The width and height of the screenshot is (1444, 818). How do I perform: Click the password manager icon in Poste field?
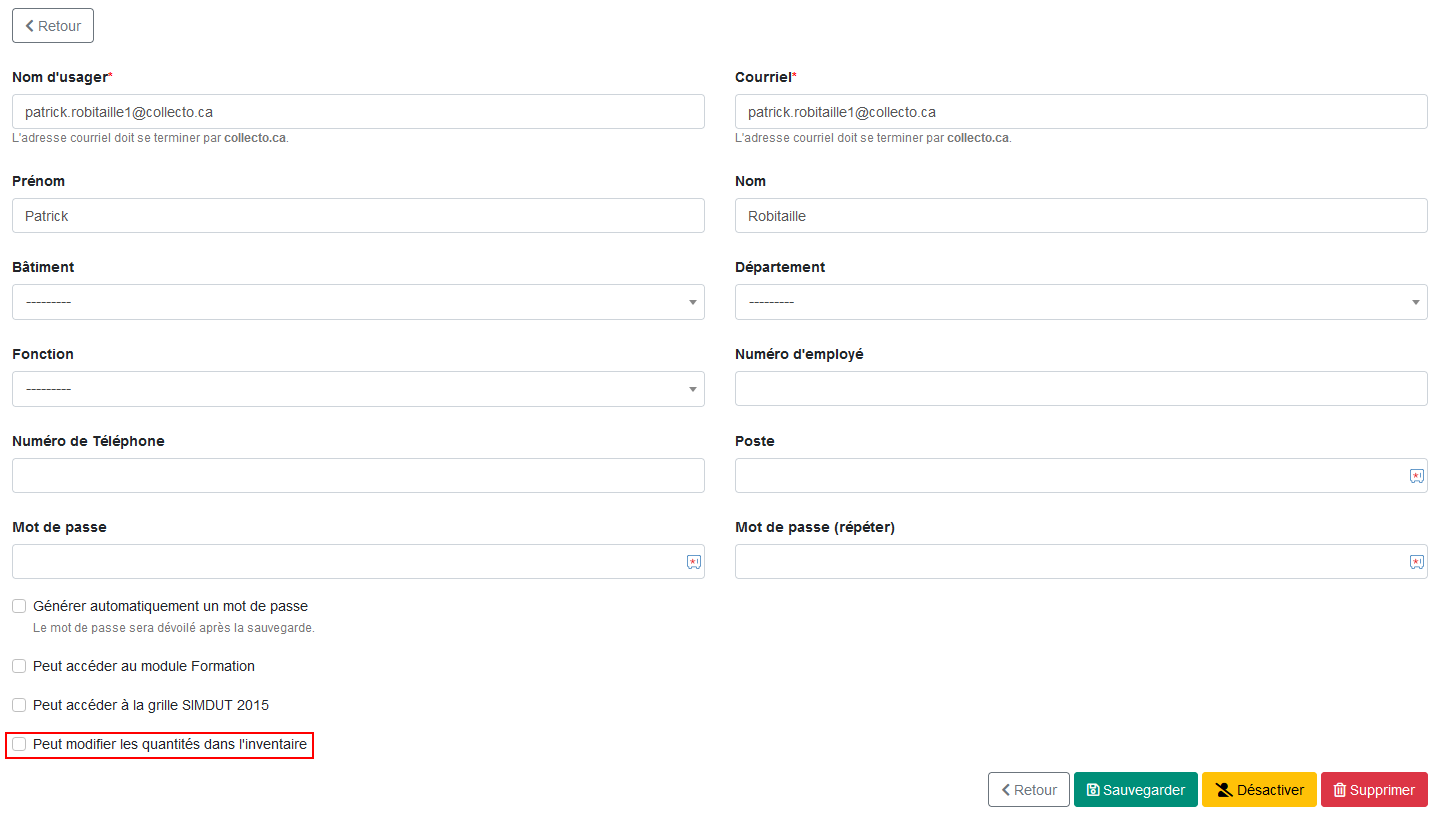pyautogui.click(x=1416, y=476)
